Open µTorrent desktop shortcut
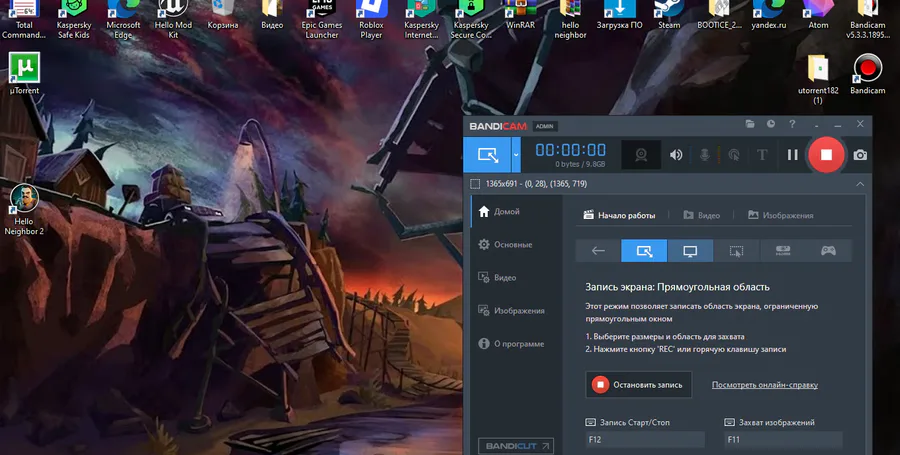Viewport: 900px width, 455px height. [24, 73]
